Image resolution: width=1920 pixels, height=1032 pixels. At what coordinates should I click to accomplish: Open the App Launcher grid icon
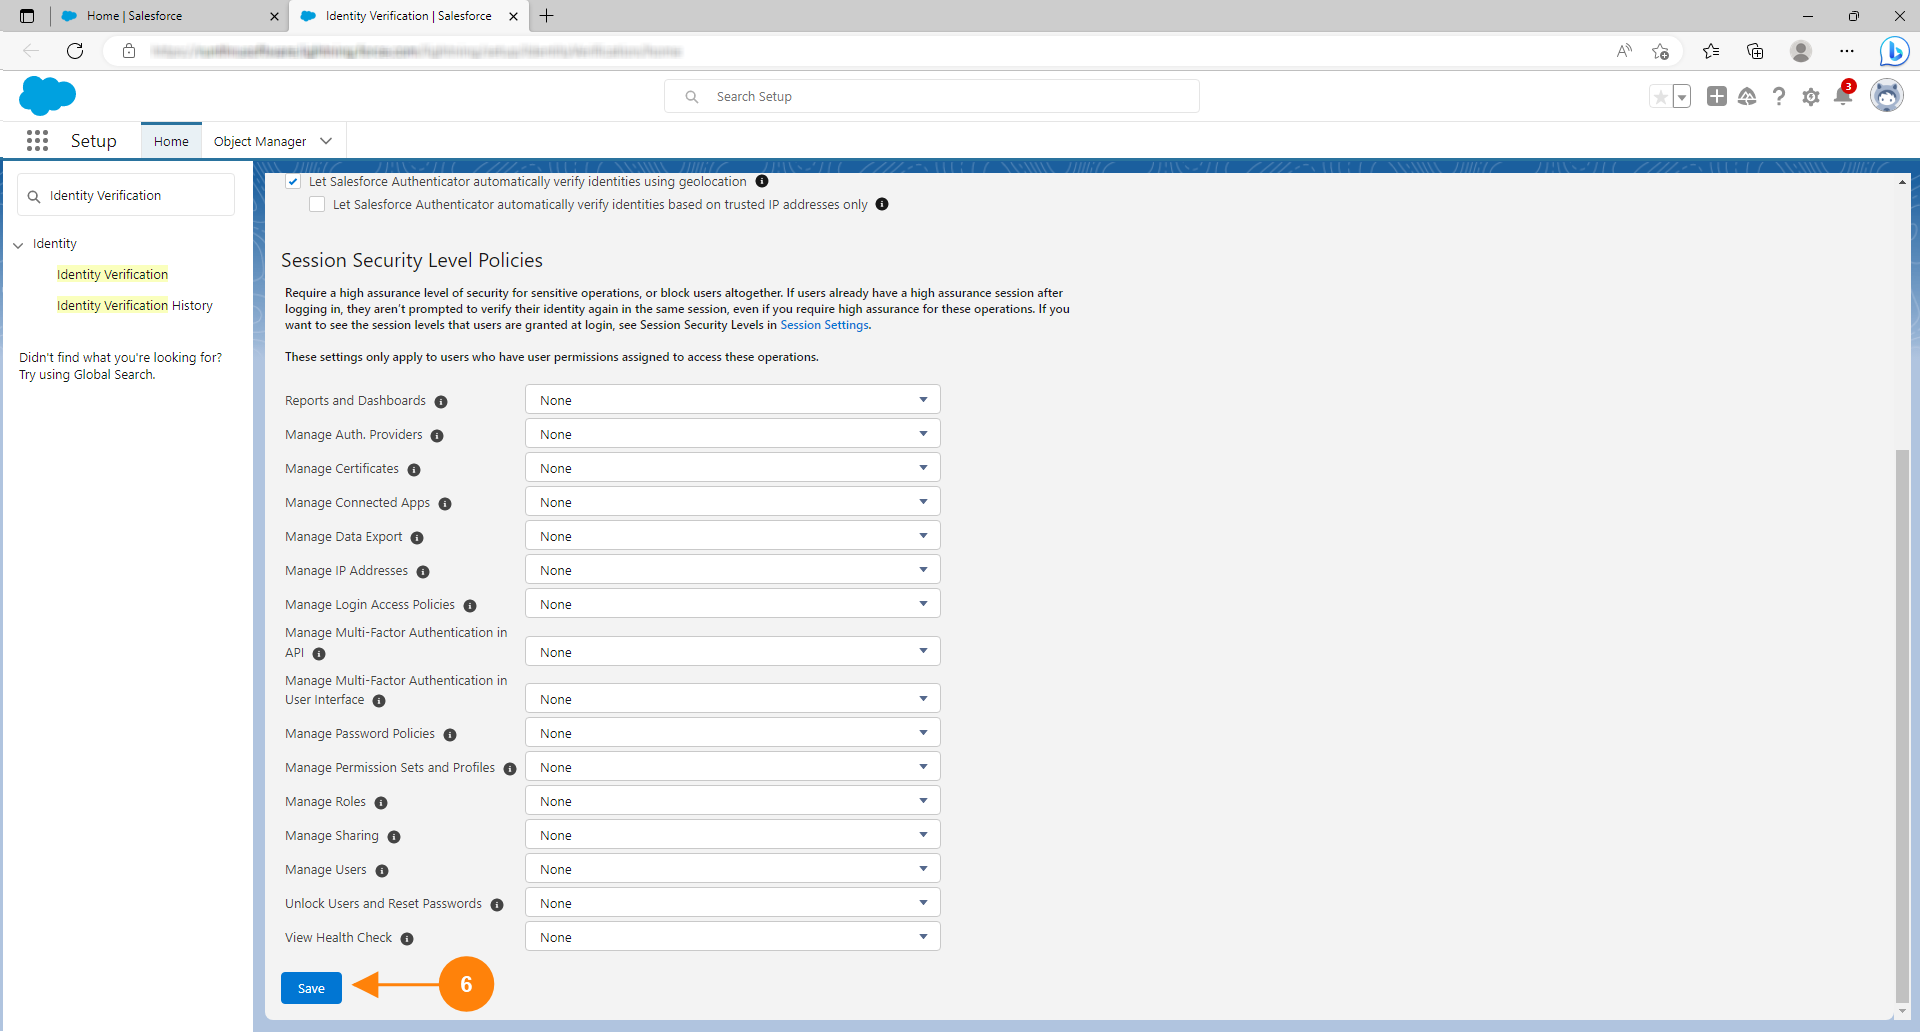pyautogui.click(x=37, y=141)
